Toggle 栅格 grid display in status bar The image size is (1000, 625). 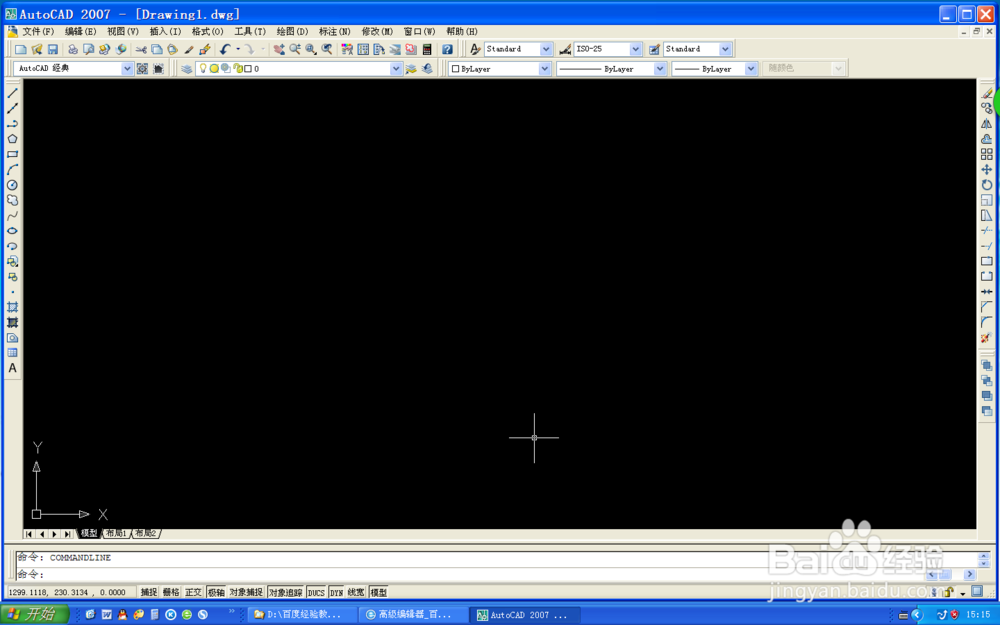click(171, 592)
